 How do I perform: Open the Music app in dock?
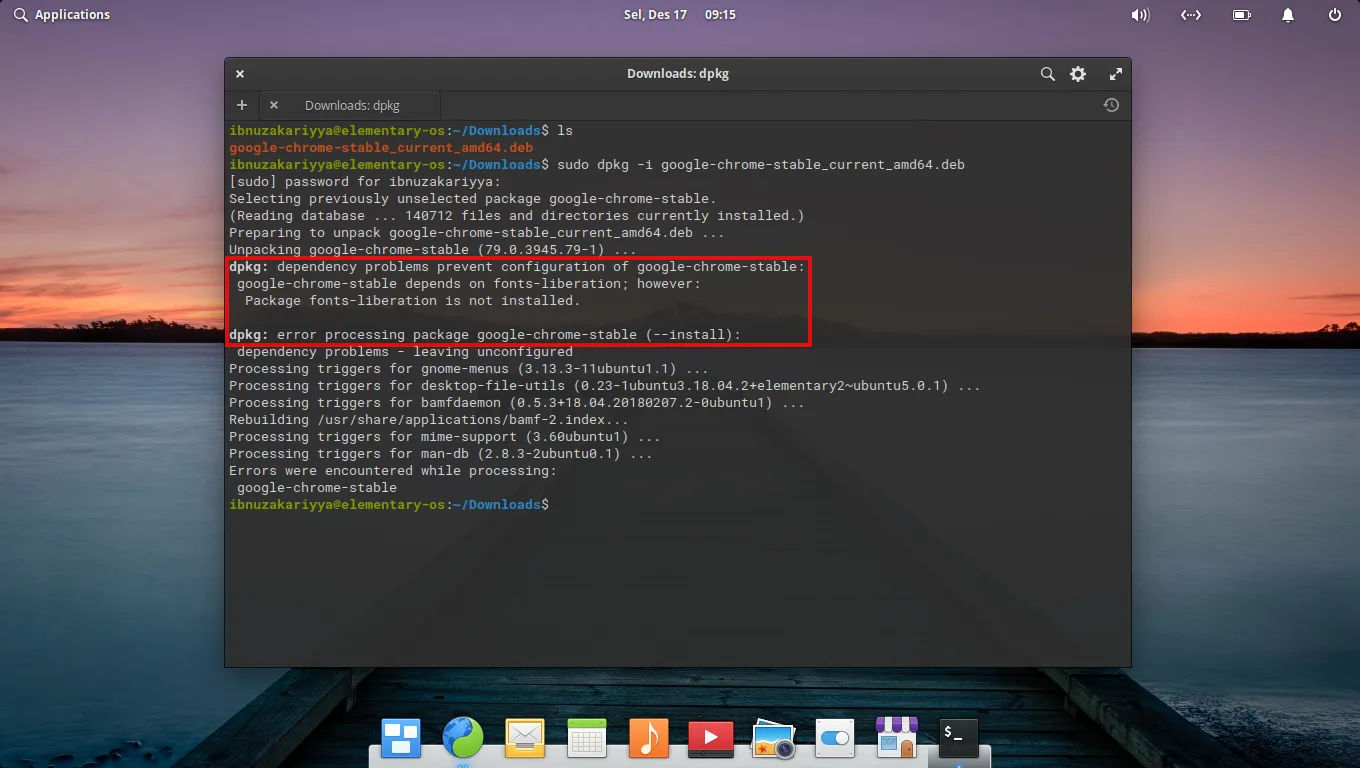tap(648, 739)
